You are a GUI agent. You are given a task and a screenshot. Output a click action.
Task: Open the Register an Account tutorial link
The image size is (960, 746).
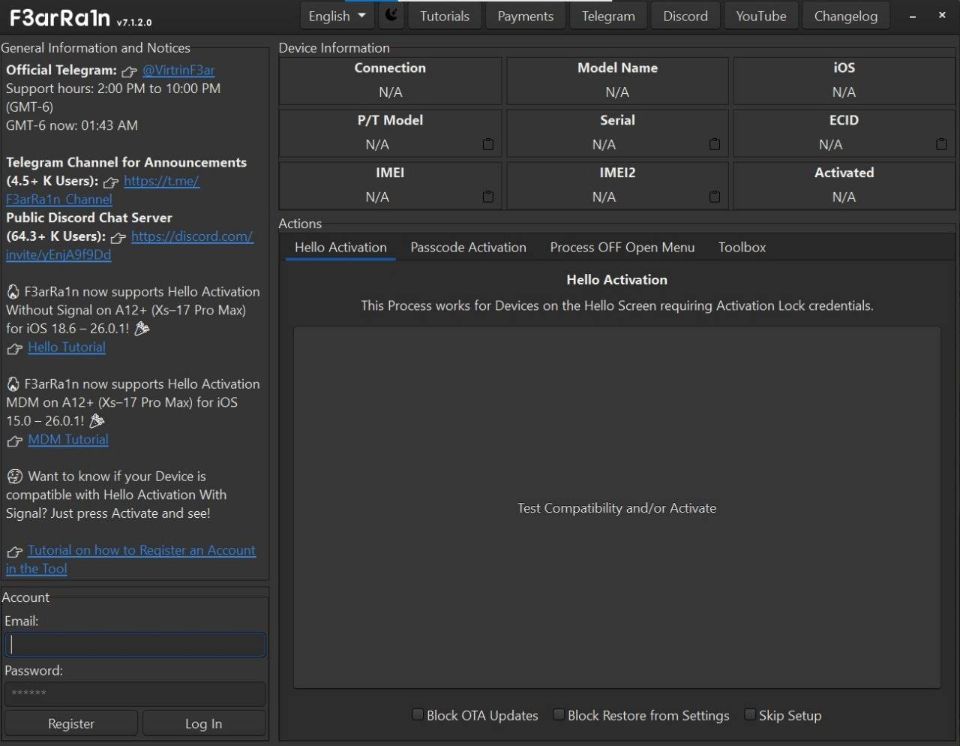pyautogui.click(x=131, y=559)
